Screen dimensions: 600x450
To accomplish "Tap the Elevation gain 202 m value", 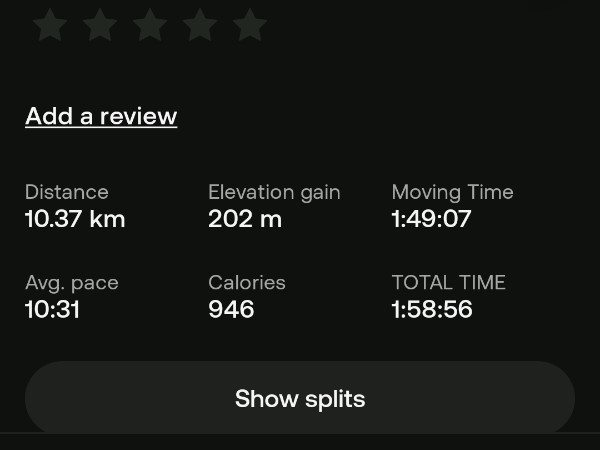I will point(245,219).
